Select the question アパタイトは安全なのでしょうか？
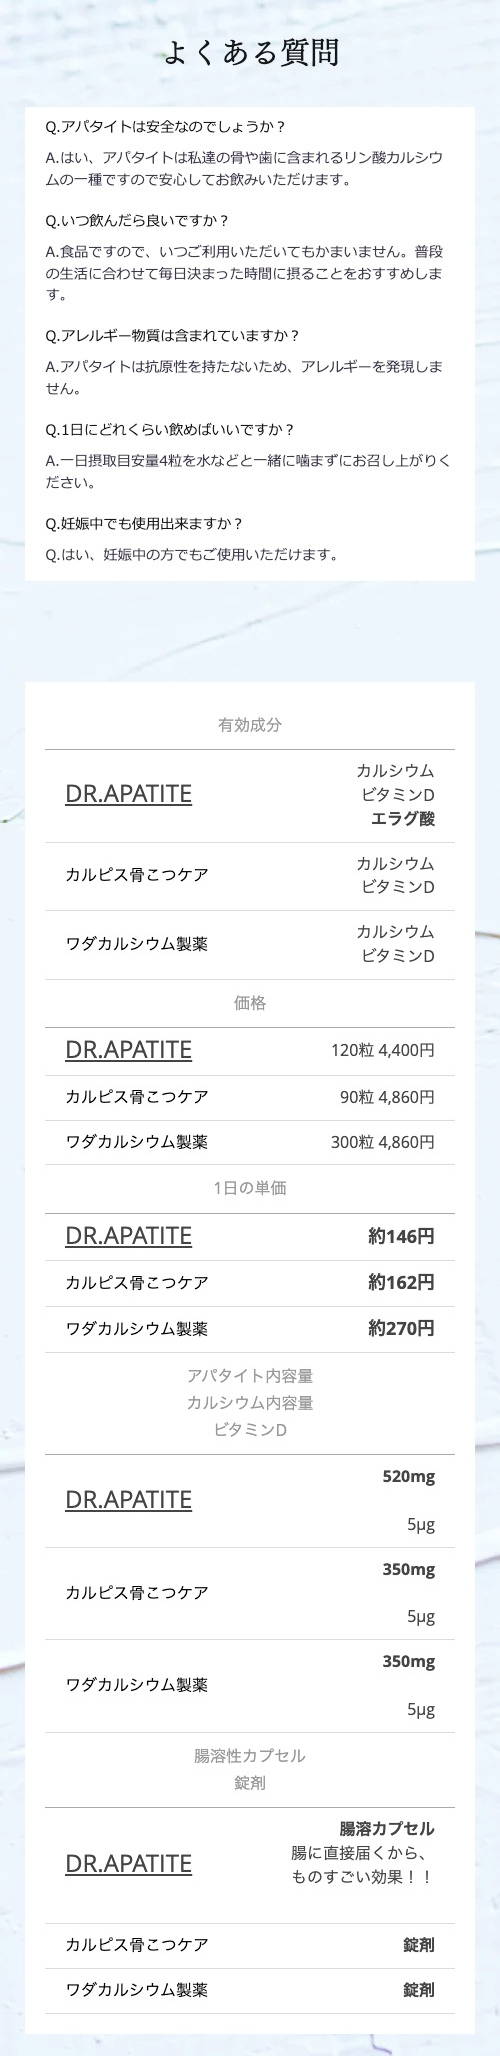 [x=166, y=127]
